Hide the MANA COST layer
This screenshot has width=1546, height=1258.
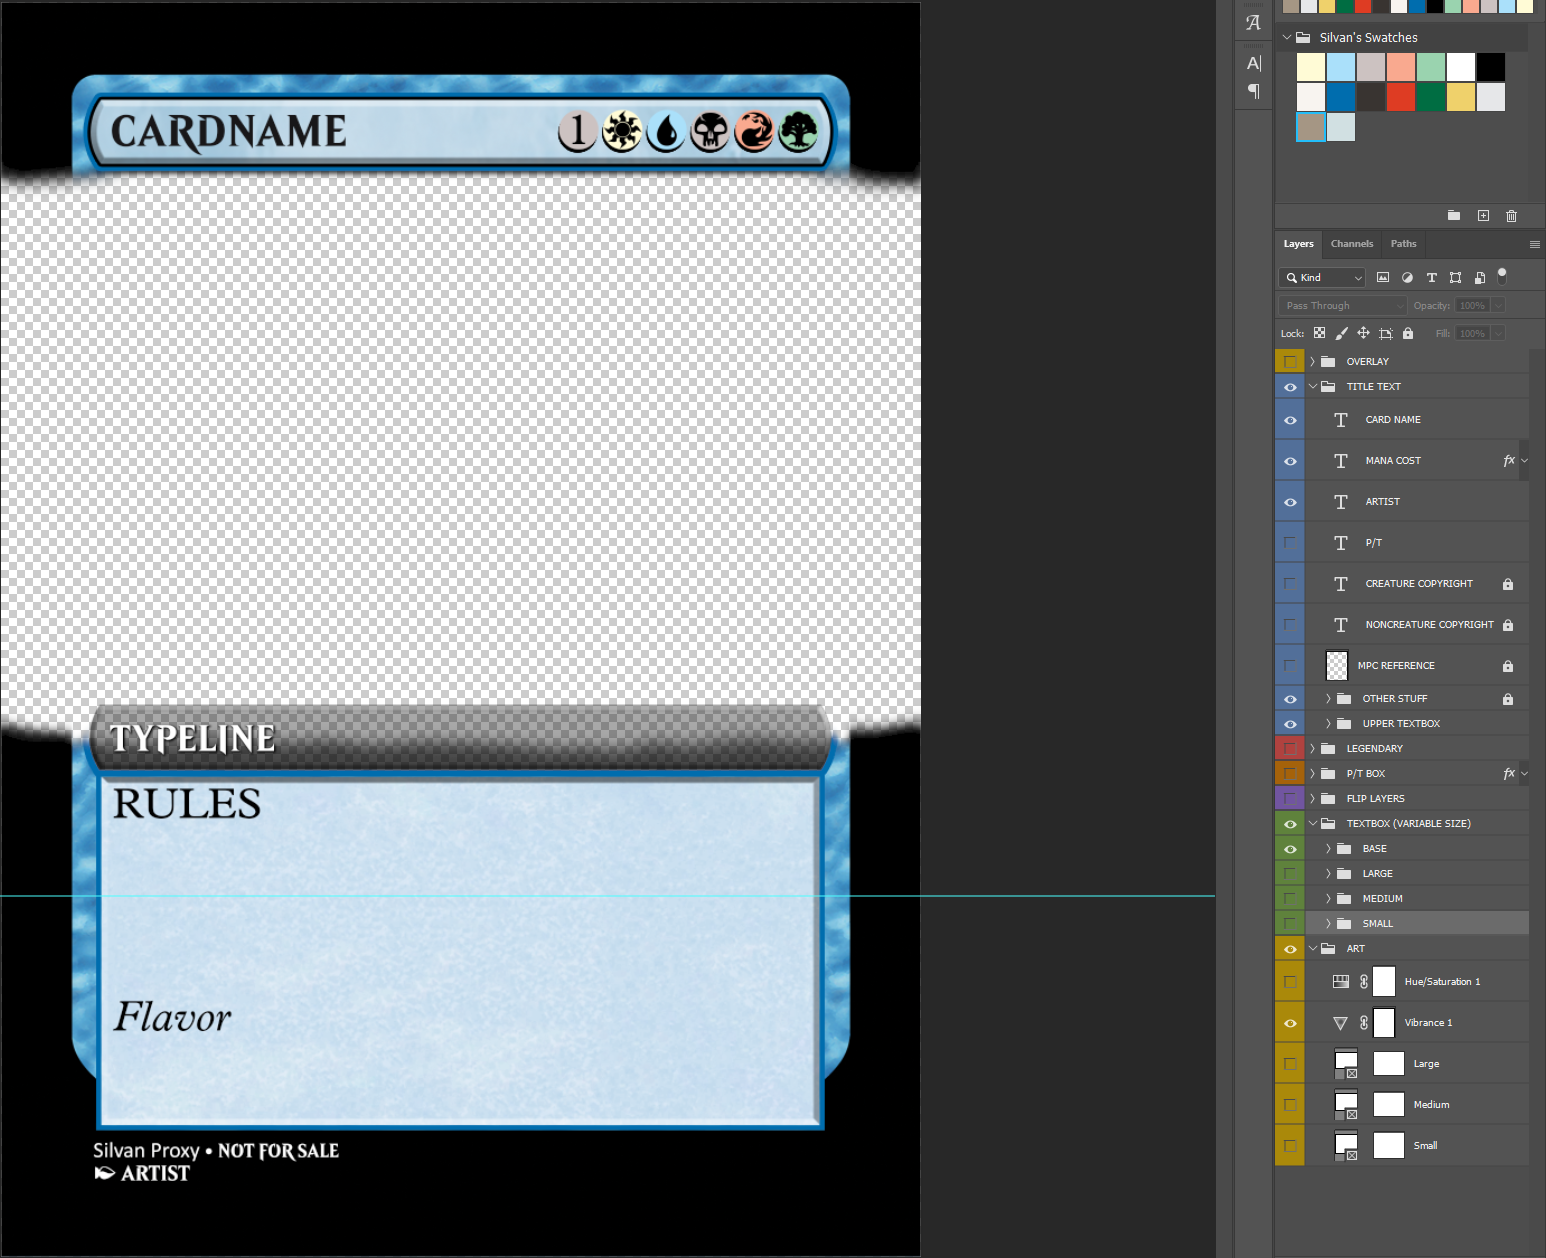point(1289,460)
